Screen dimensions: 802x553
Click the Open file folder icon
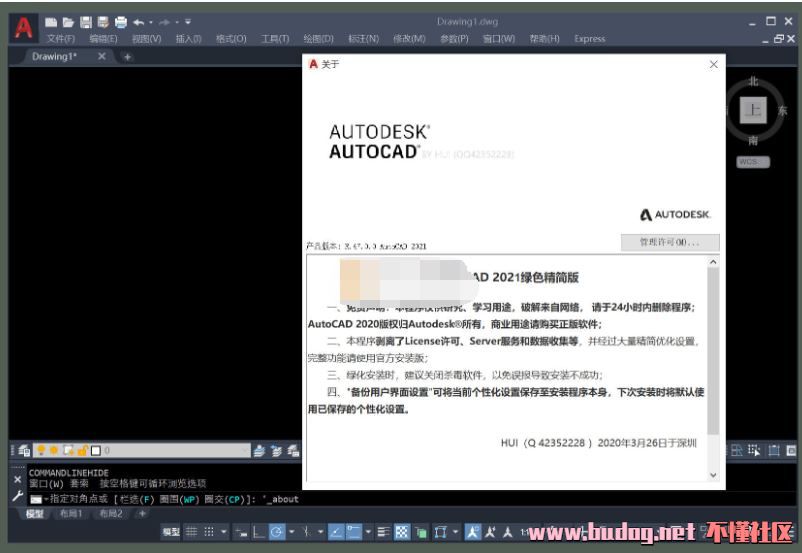[x=69, y=22]
